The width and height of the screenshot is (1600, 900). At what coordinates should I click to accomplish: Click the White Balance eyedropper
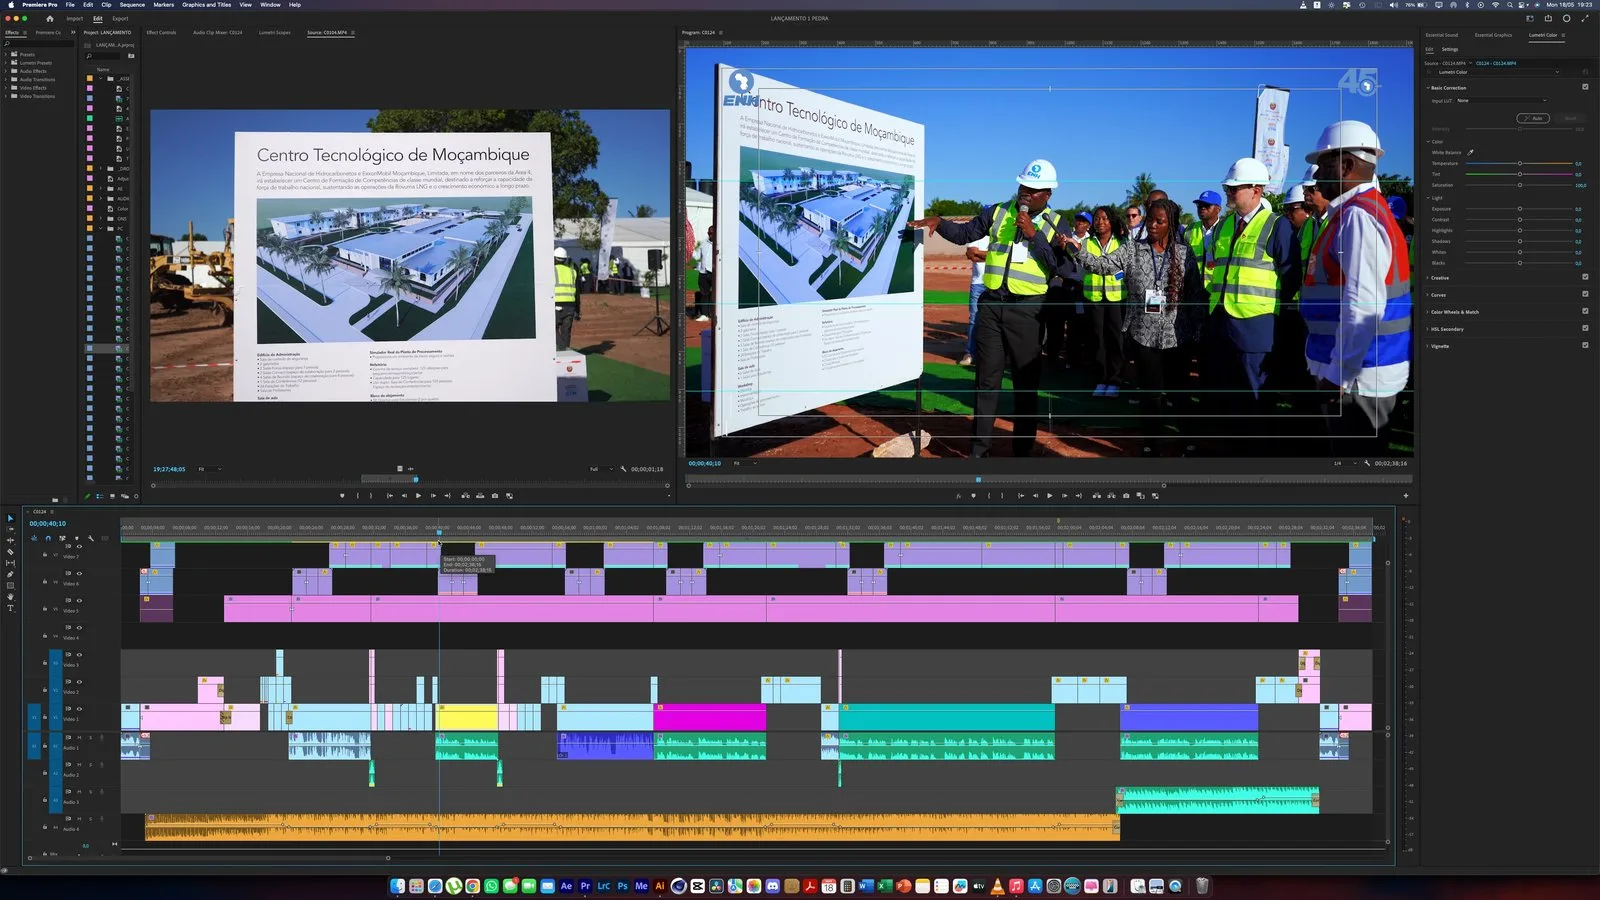pyautogui.click(x=1471, y=152)
